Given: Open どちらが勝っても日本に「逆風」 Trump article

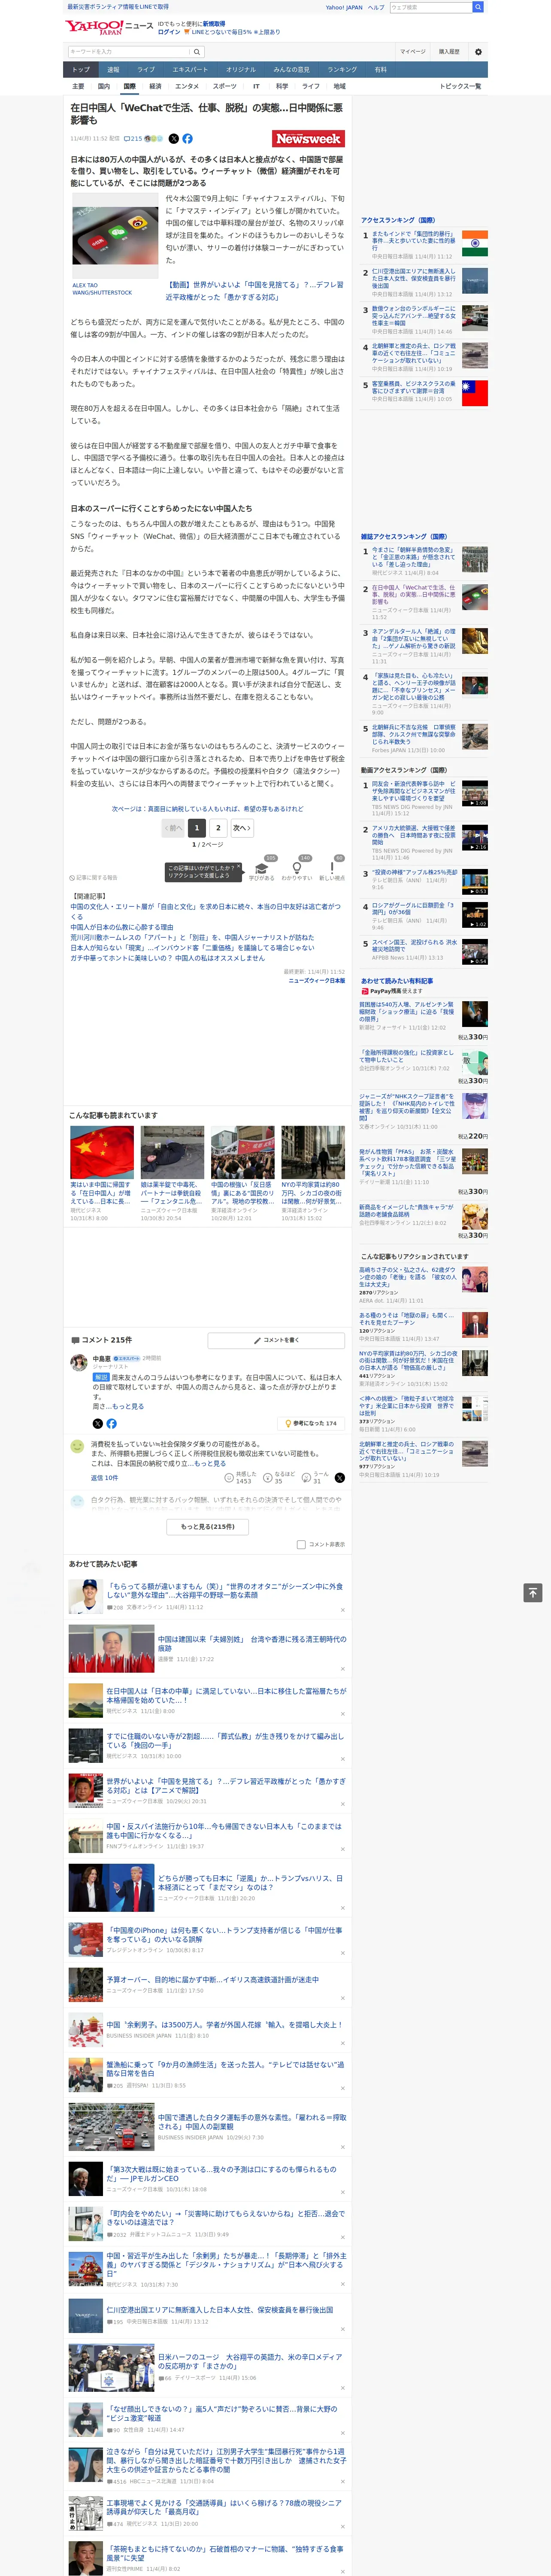Looking at the screenshot, I should (250, 1883).
